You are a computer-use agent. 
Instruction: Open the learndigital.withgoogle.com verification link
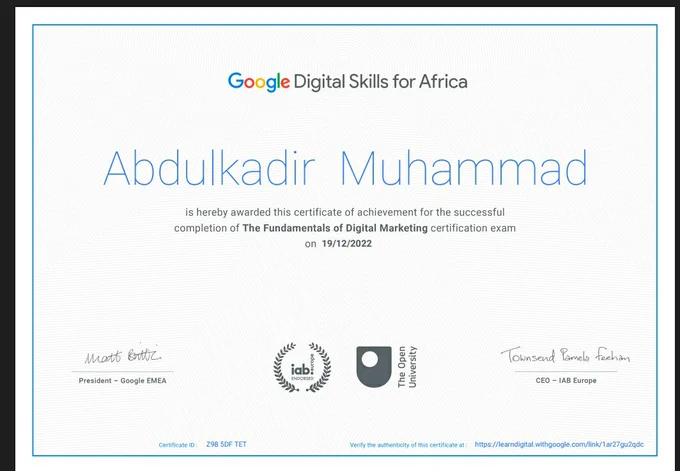pyautogui.click(x=559, y=445)
